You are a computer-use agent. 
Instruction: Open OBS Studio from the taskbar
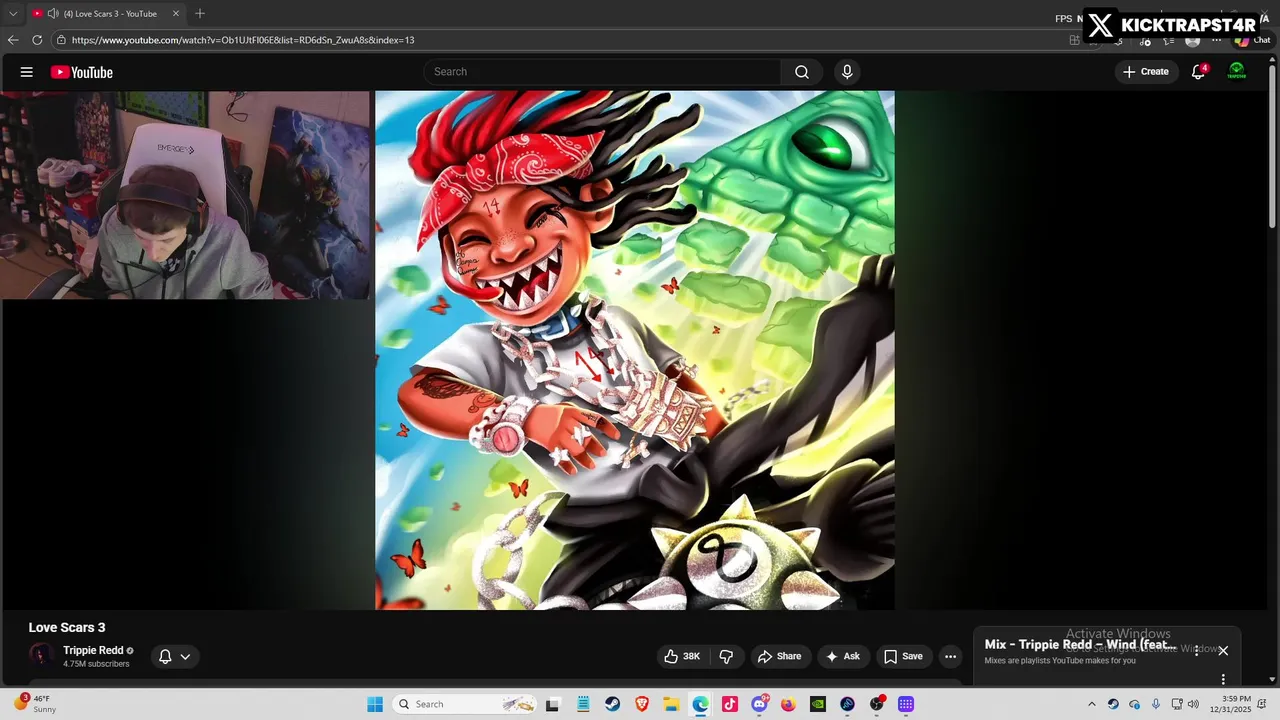[x=877, y=704]
